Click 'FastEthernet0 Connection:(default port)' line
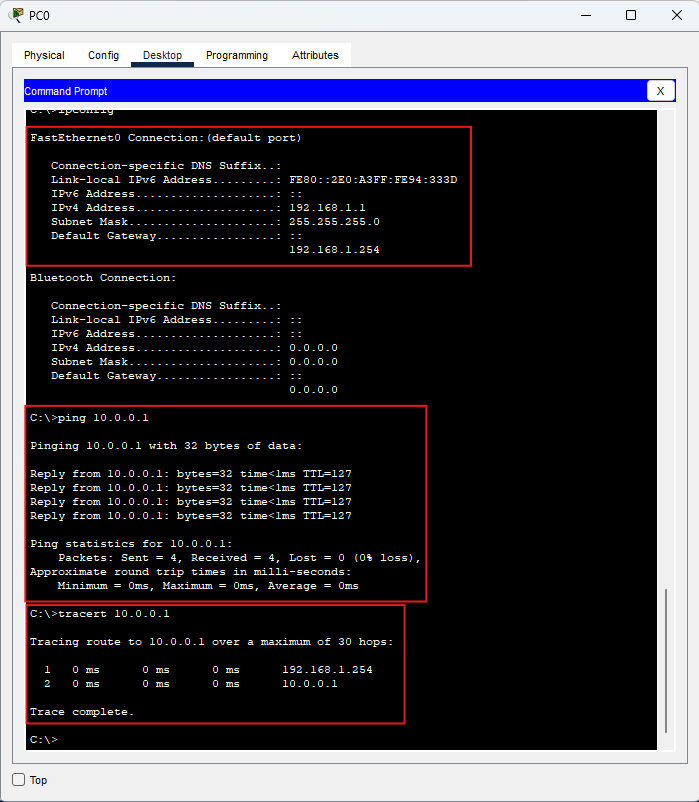 coord(166,138)
